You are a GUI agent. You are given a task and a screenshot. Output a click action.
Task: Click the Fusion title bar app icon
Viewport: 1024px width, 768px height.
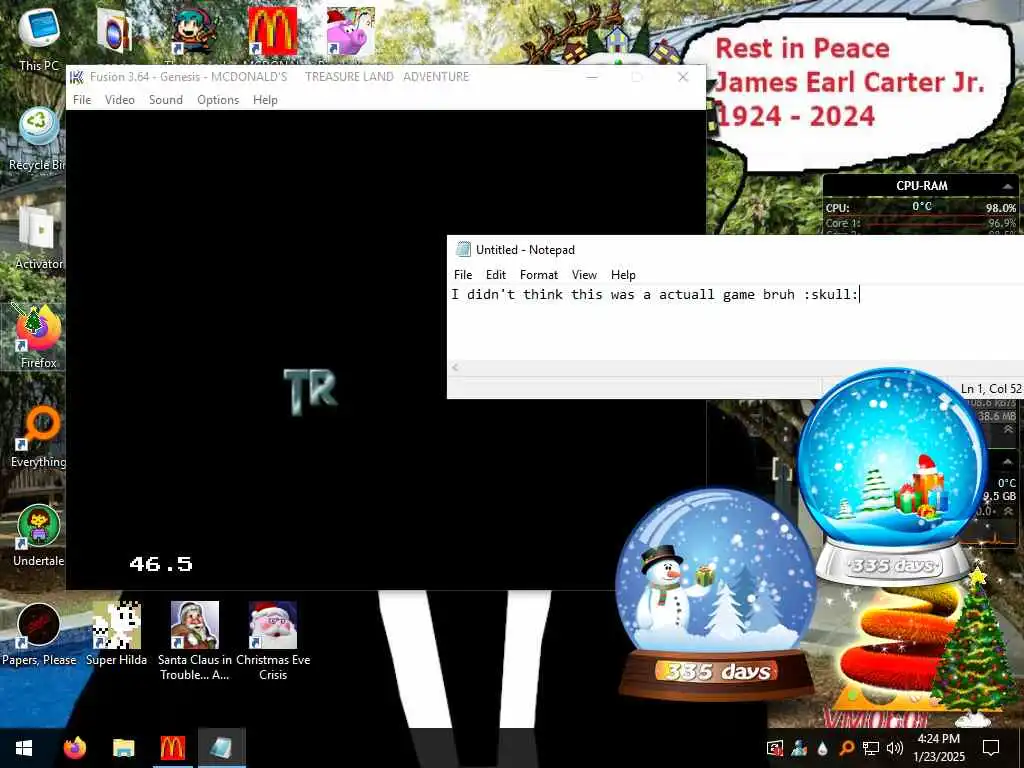coord(76,77)
